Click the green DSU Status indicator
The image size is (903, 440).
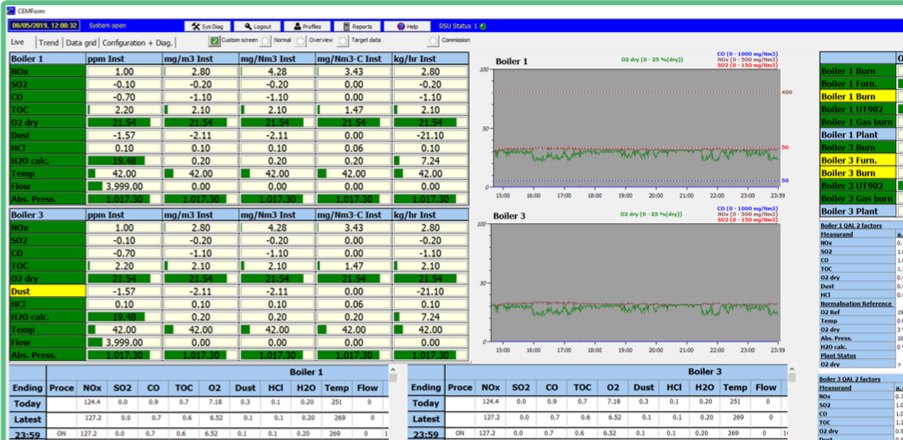(x=483, y=26)
